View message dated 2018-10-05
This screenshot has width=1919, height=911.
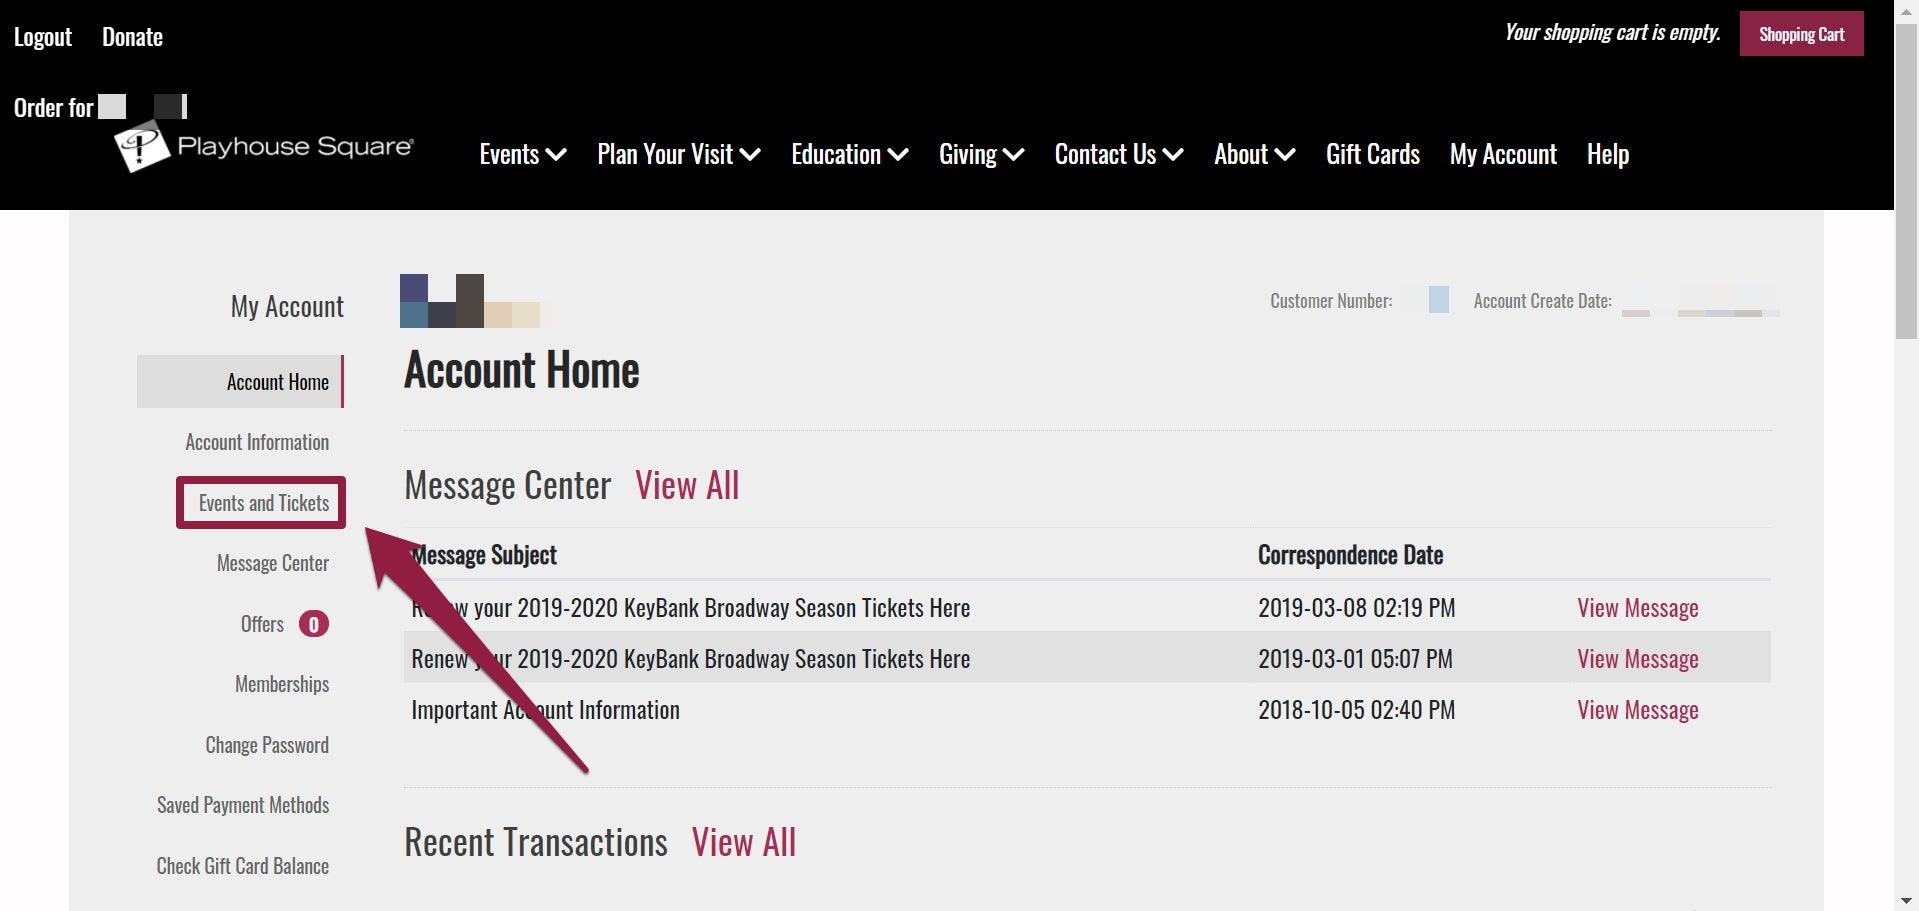[1637, 710]
